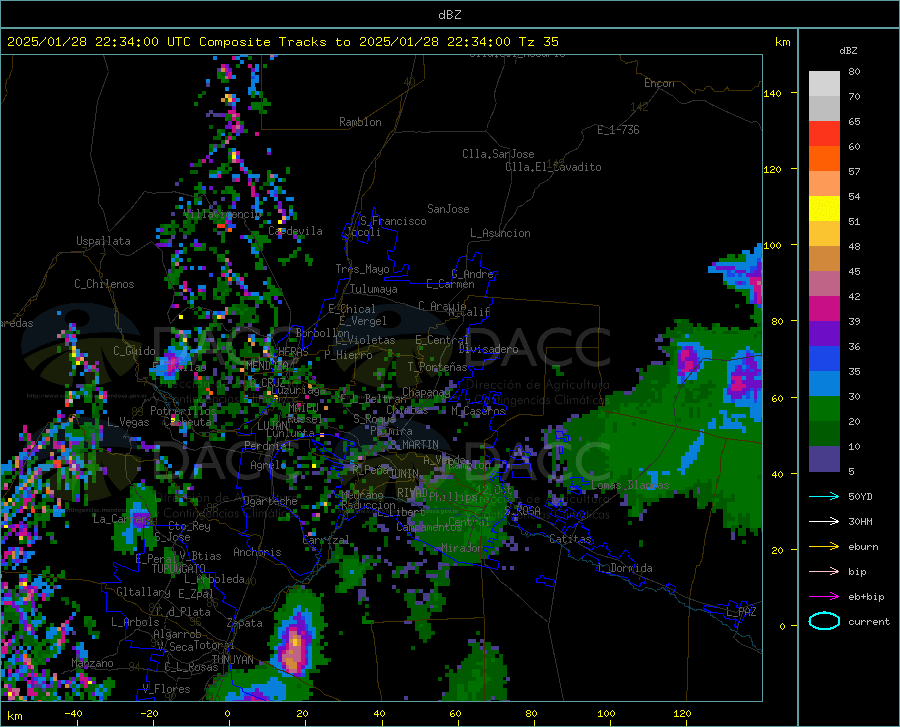This screenshot has height=727, width=900.
Task: Click the dBZ label above the color scale
Action: (848, 50)
